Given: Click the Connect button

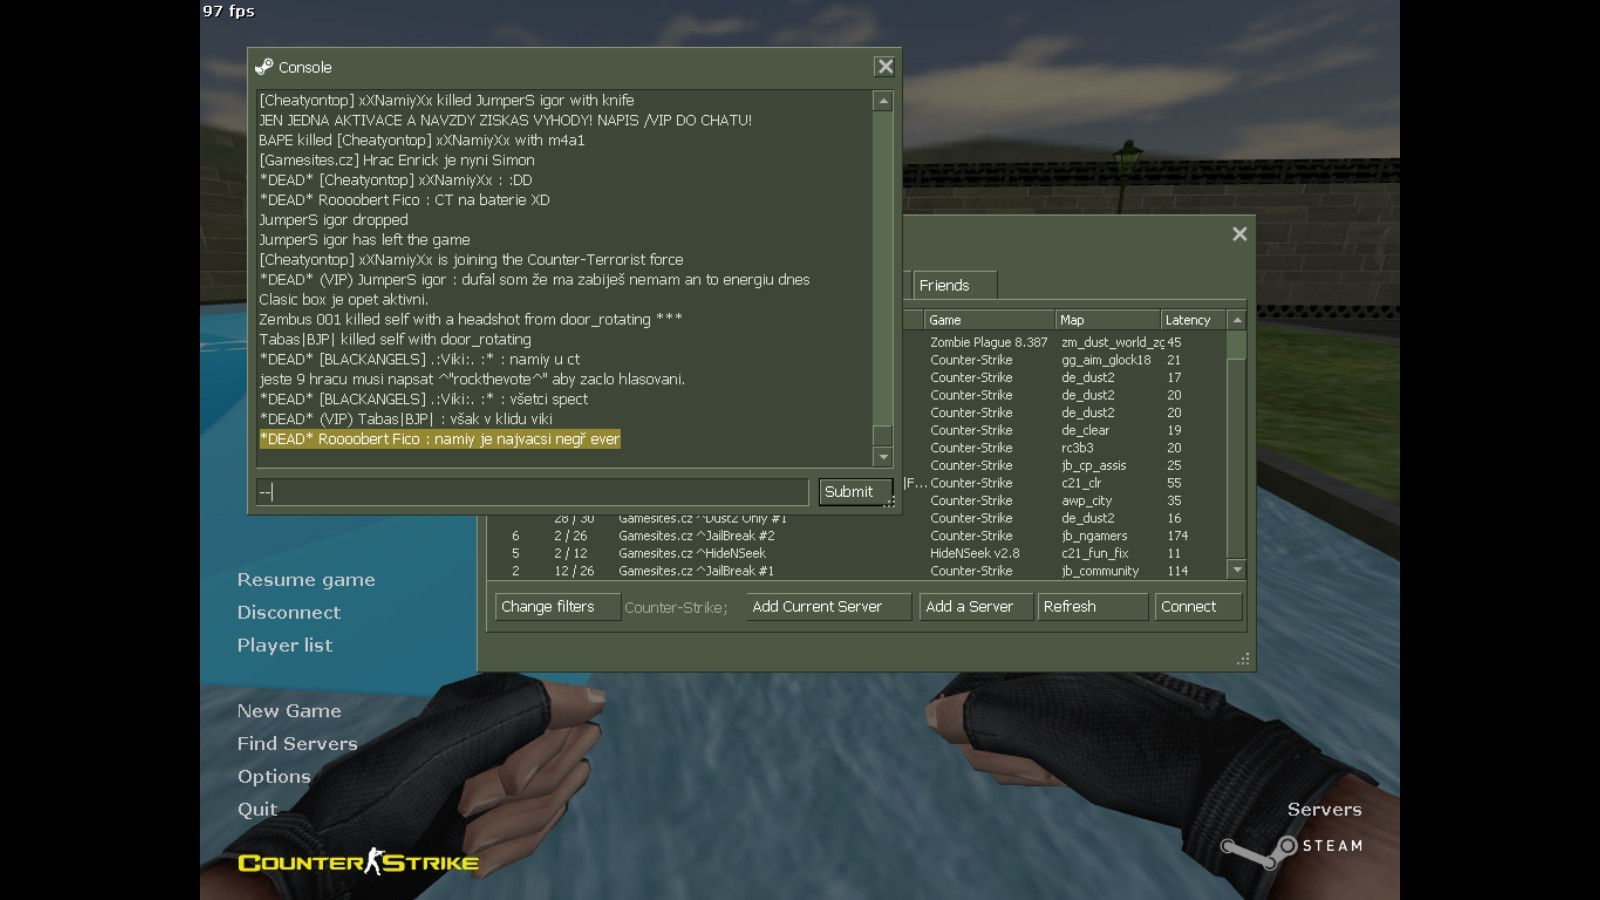Looking at the screenshot, I should coord(1198,607).
